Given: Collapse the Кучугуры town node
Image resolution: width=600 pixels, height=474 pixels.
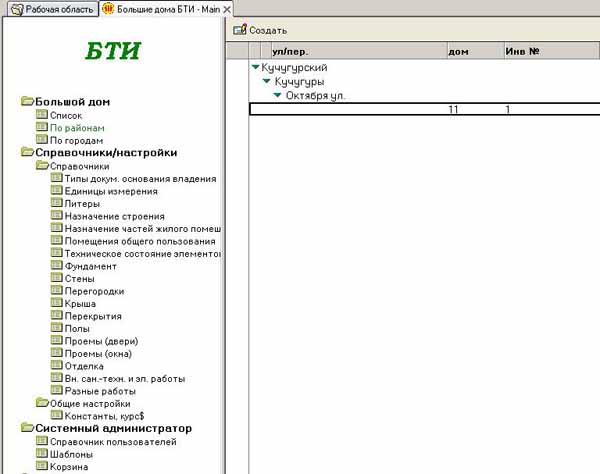Looking at the screenshot, I should tap(267, 81).
